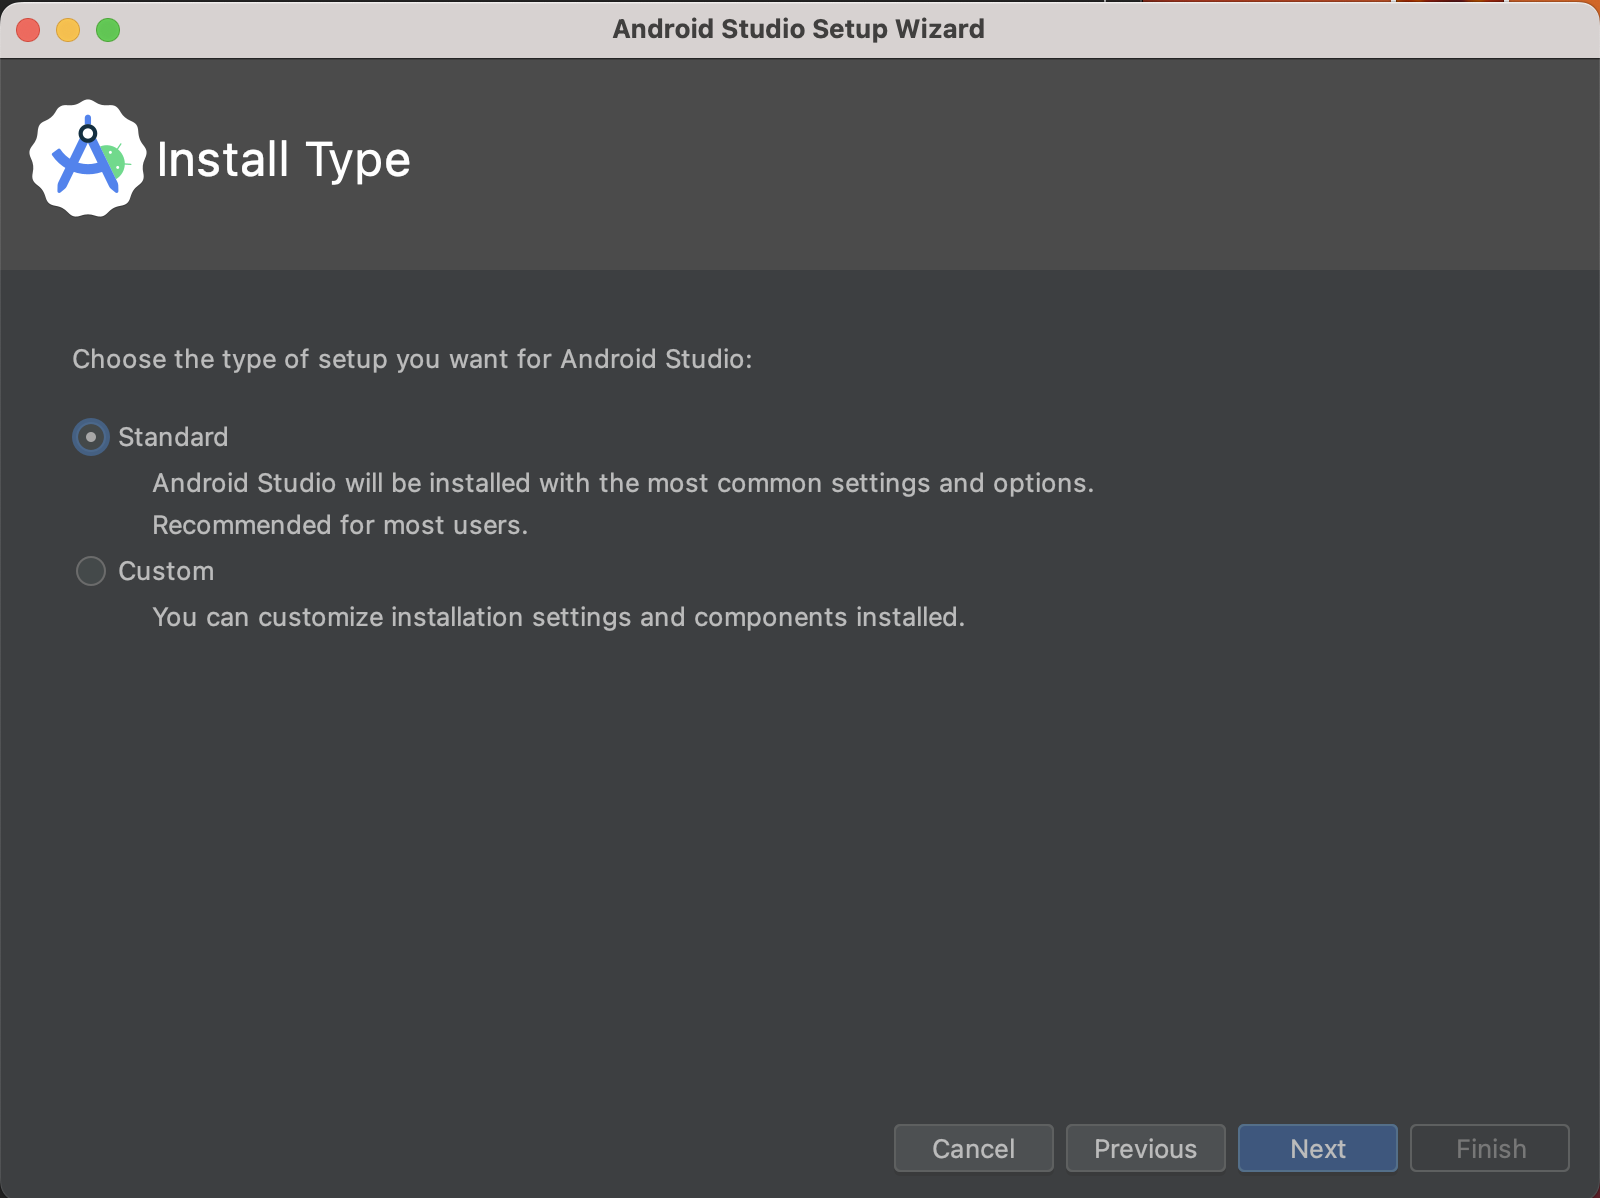
Task: Click the Previous button
Action: [x=1145, y=1148]
